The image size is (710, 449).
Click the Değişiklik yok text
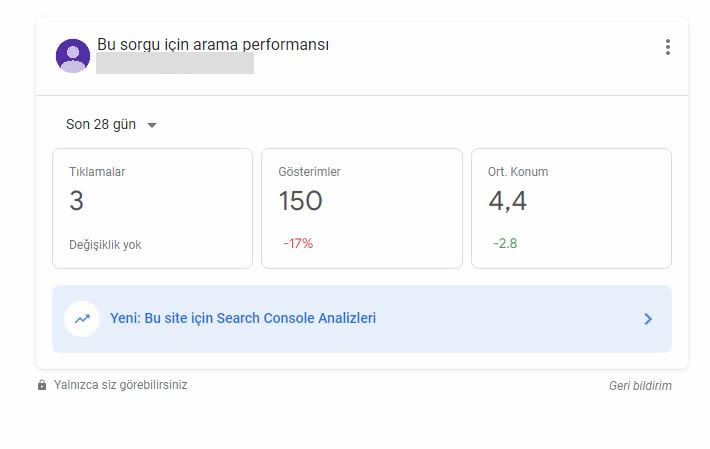105,245
